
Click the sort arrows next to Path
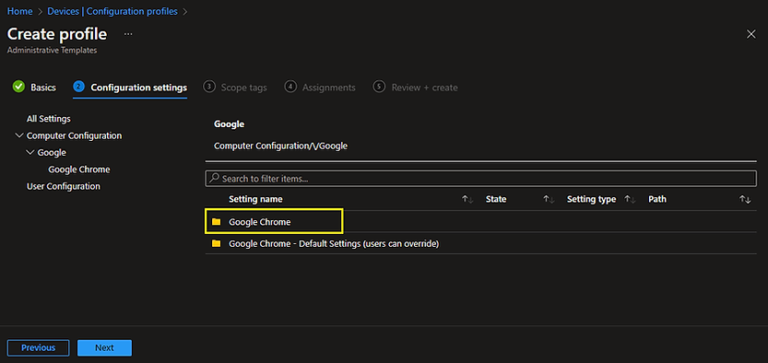pyautogui.click(x=745, y=199)
